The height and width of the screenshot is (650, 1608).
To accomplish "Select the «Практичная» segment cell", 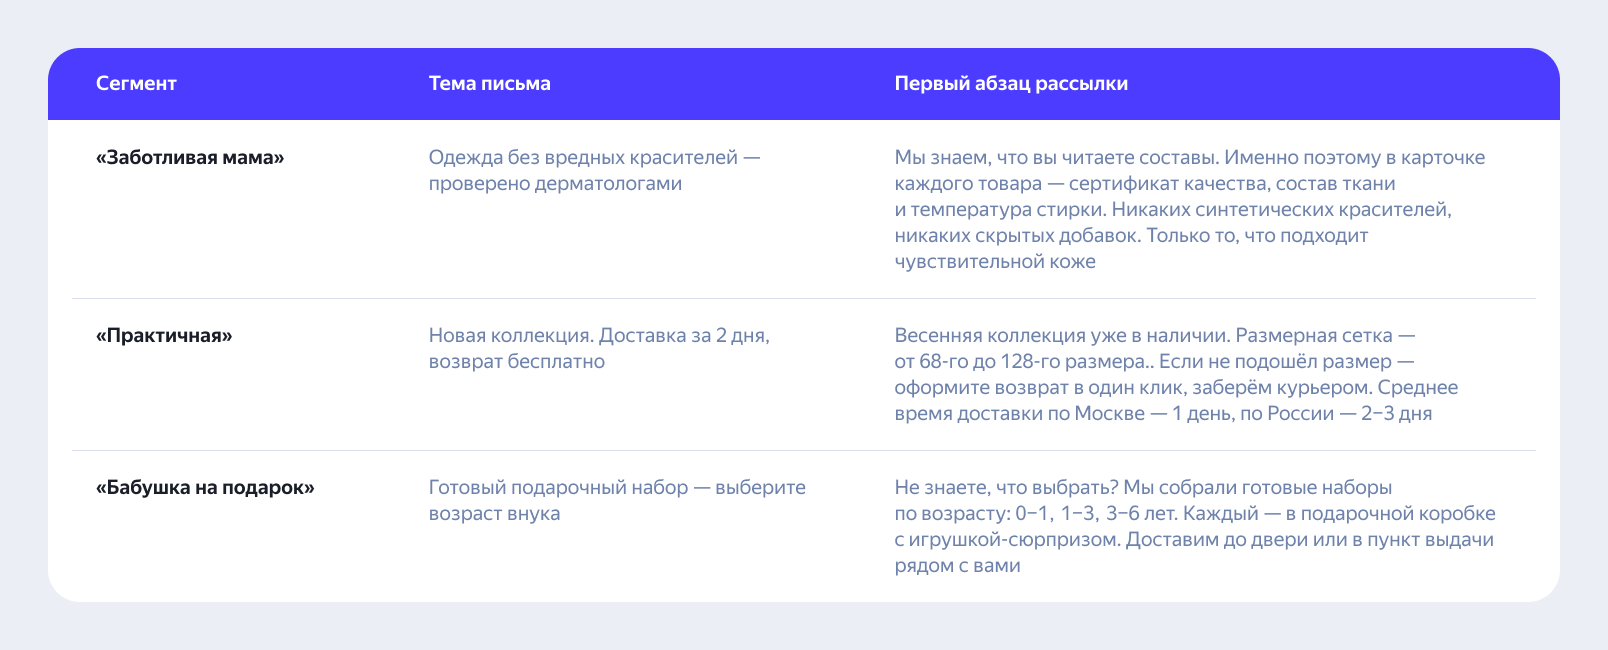I will [164, 336].
